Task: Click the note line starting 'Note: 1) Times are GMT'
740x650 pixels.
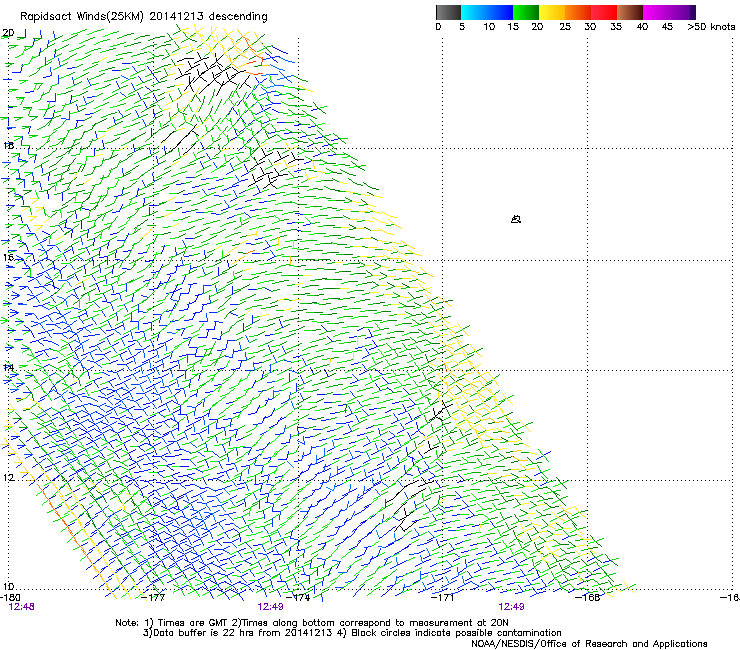Action: 312,623
